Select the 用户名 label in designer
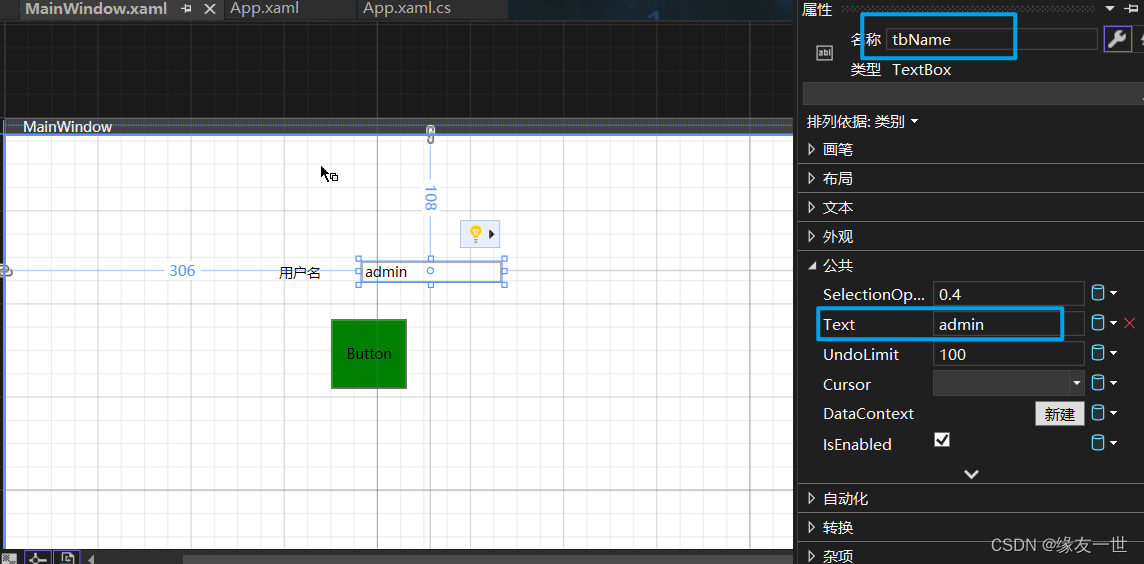Screen dimensions: 1144x564 coord(300,273)
